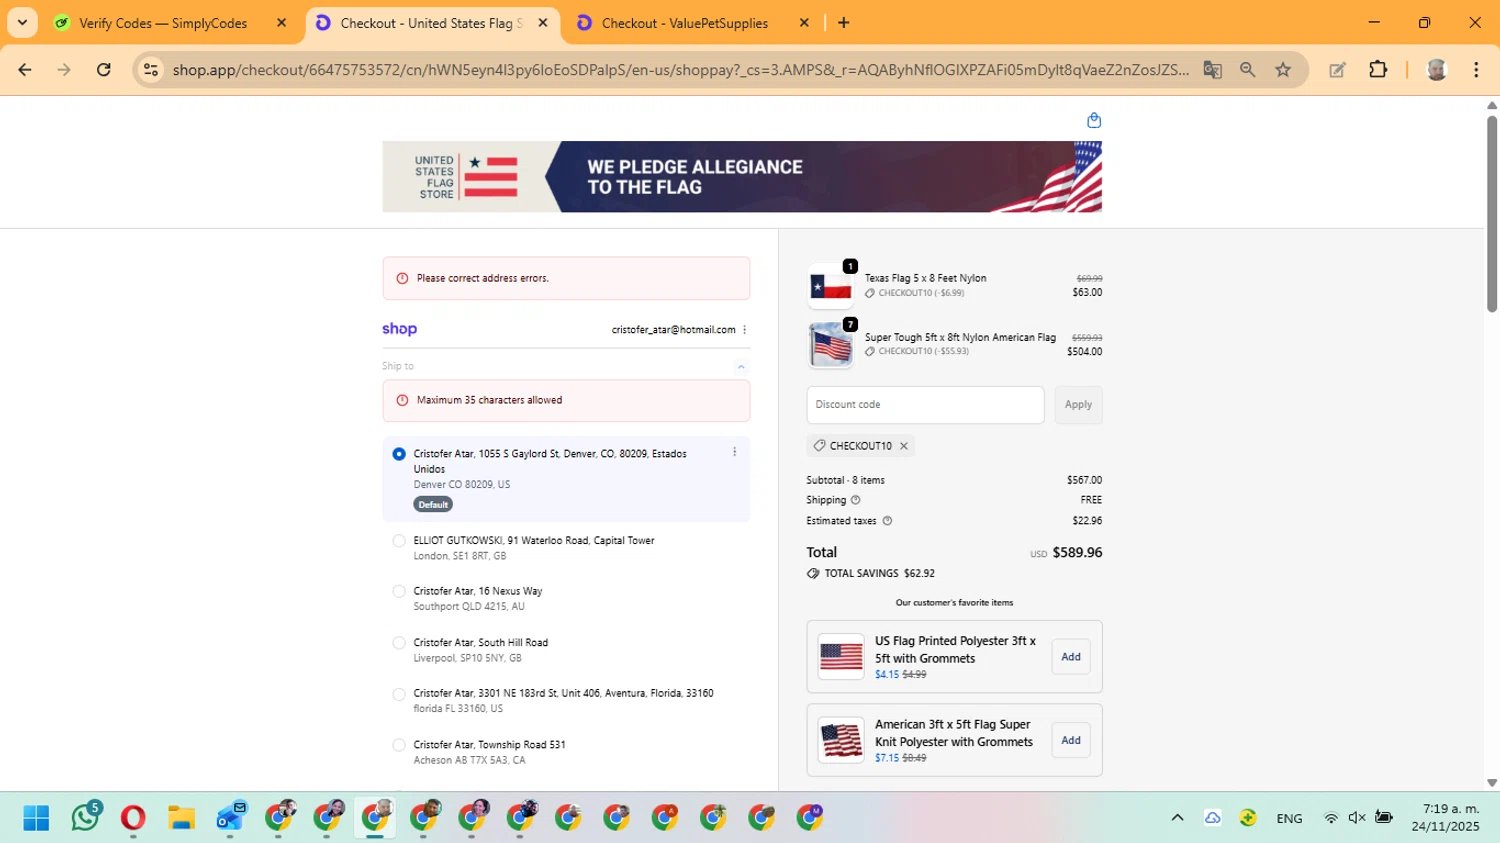The image size is (1500, 843).
Task: Switch to Checkout ValuePetSupplies tab
Action: (685, 23)
